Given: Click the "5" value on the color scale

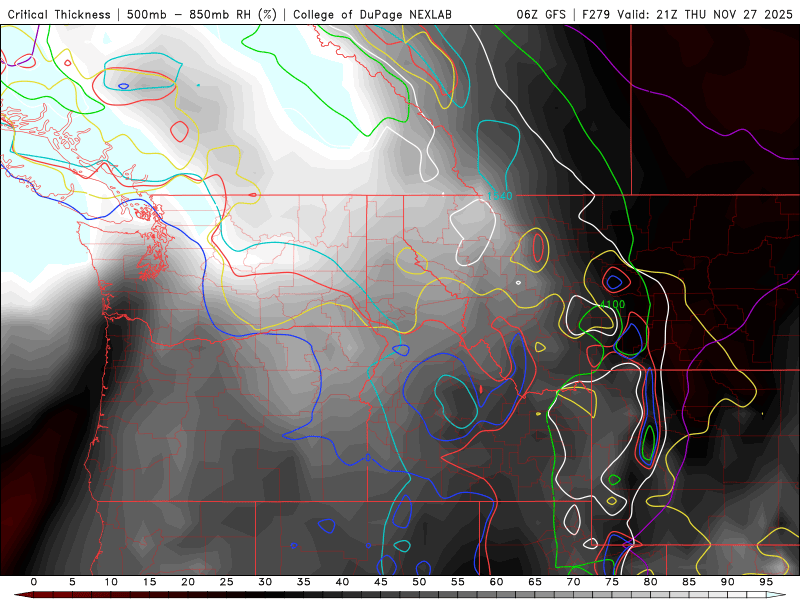Looking at the screenshot, I should (72, 582).
